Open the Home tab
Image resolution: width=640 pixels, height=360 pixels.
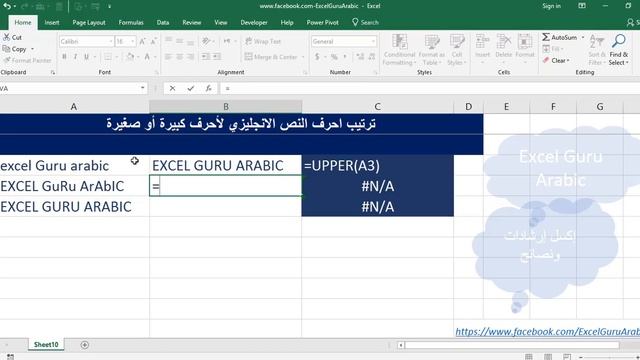tap(23, 22)
